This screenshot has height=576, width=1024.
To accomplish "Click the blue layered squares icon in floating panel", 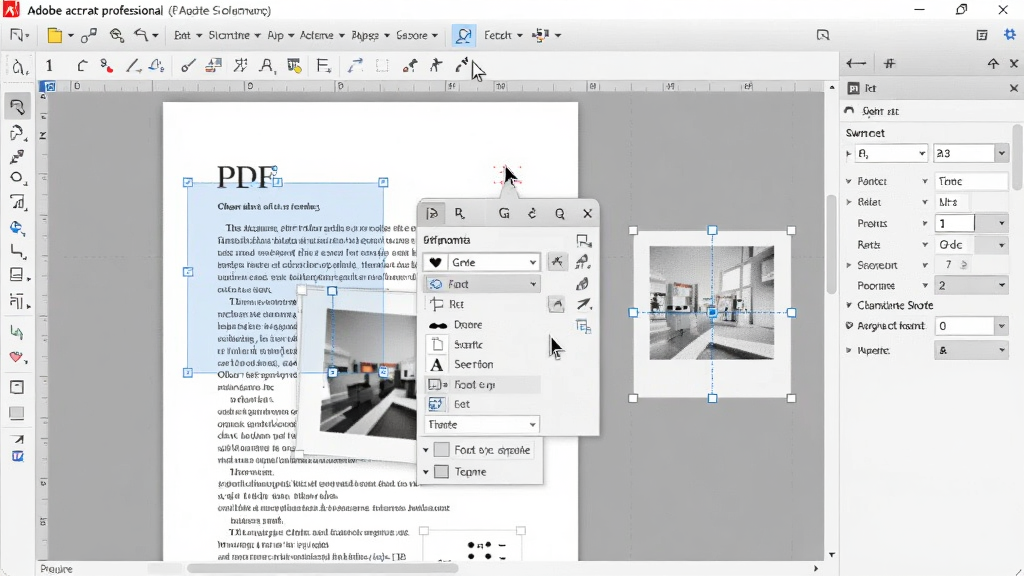I will tap(583, 326).
